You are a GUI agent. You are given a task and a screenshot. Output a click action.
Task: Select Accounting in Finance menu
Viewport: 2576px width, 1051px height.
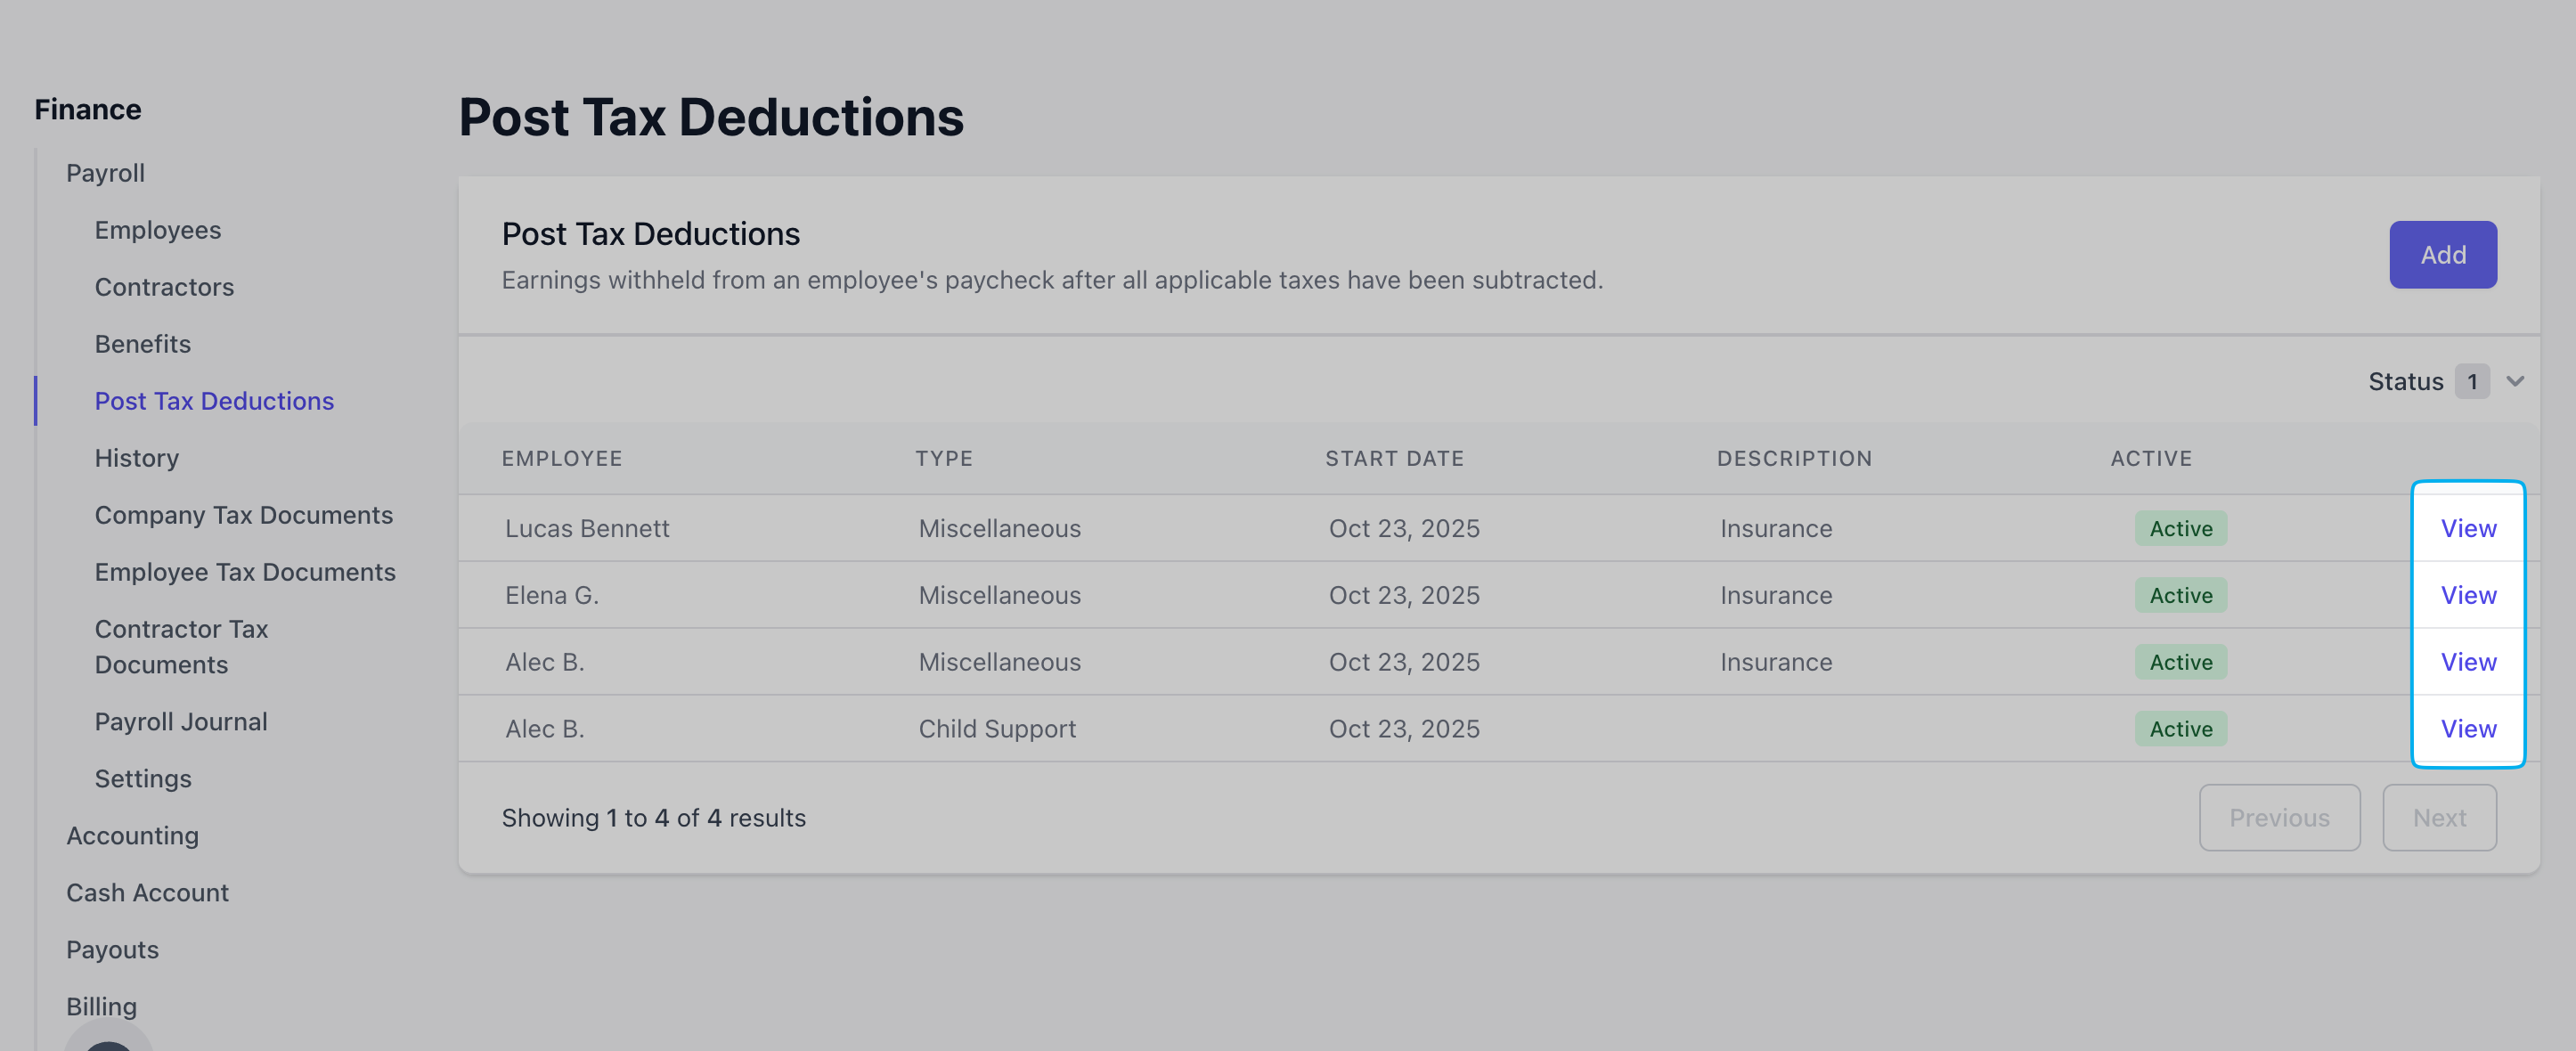point(132,836)
